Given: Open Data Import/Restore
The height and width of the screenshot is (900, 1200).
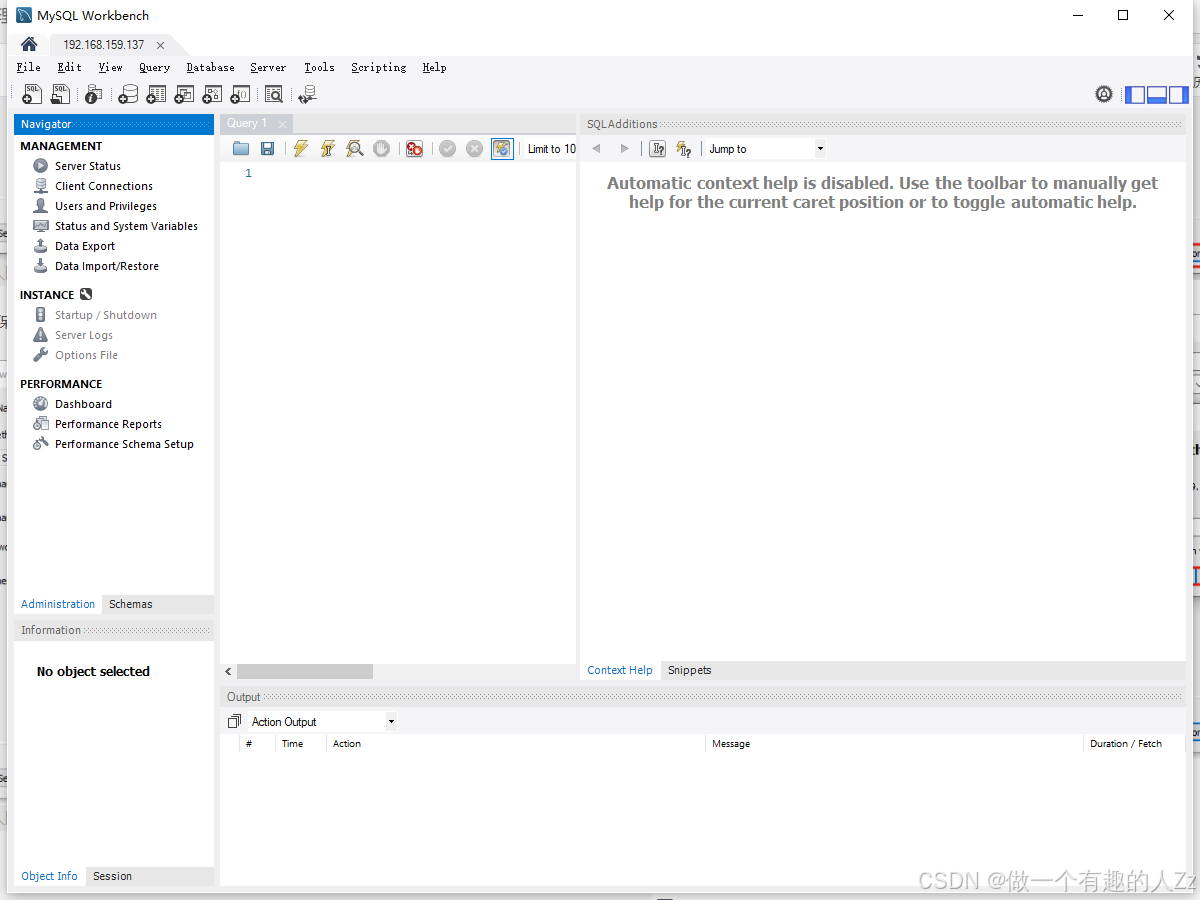Looking at the screenshot, I should 107,266.
